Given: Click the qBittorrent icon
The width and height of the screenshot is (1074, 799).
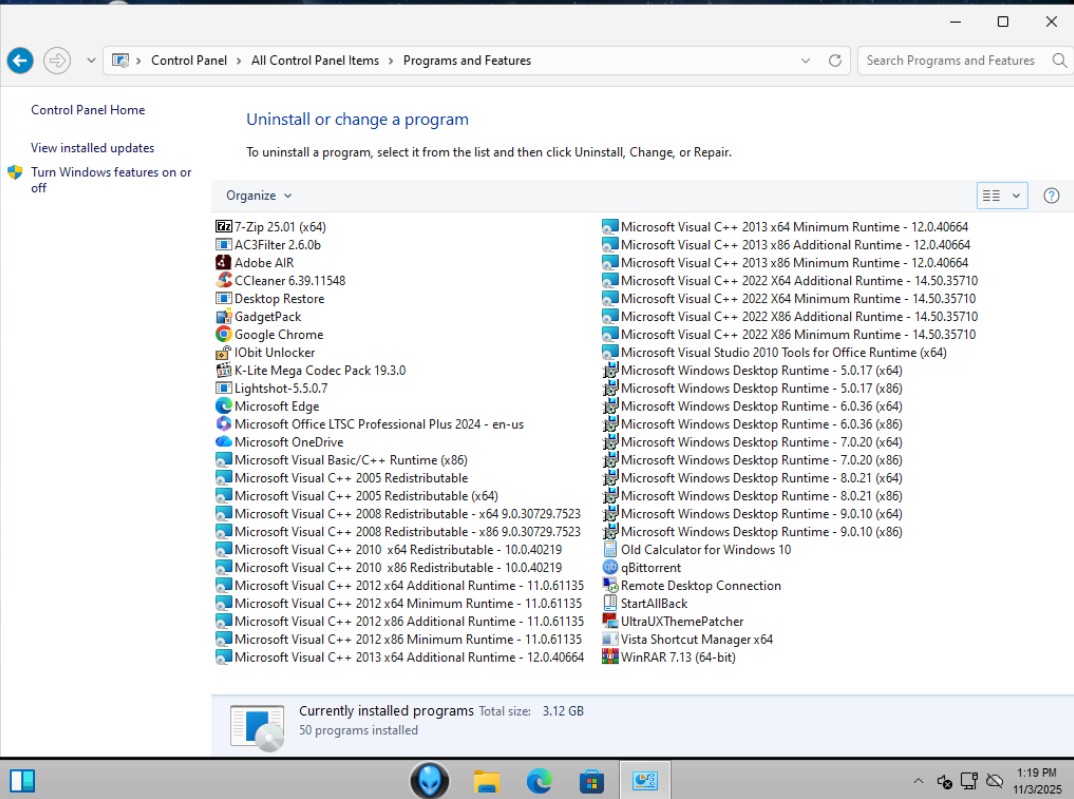Looking at the screenshot, I should point(610,568).
